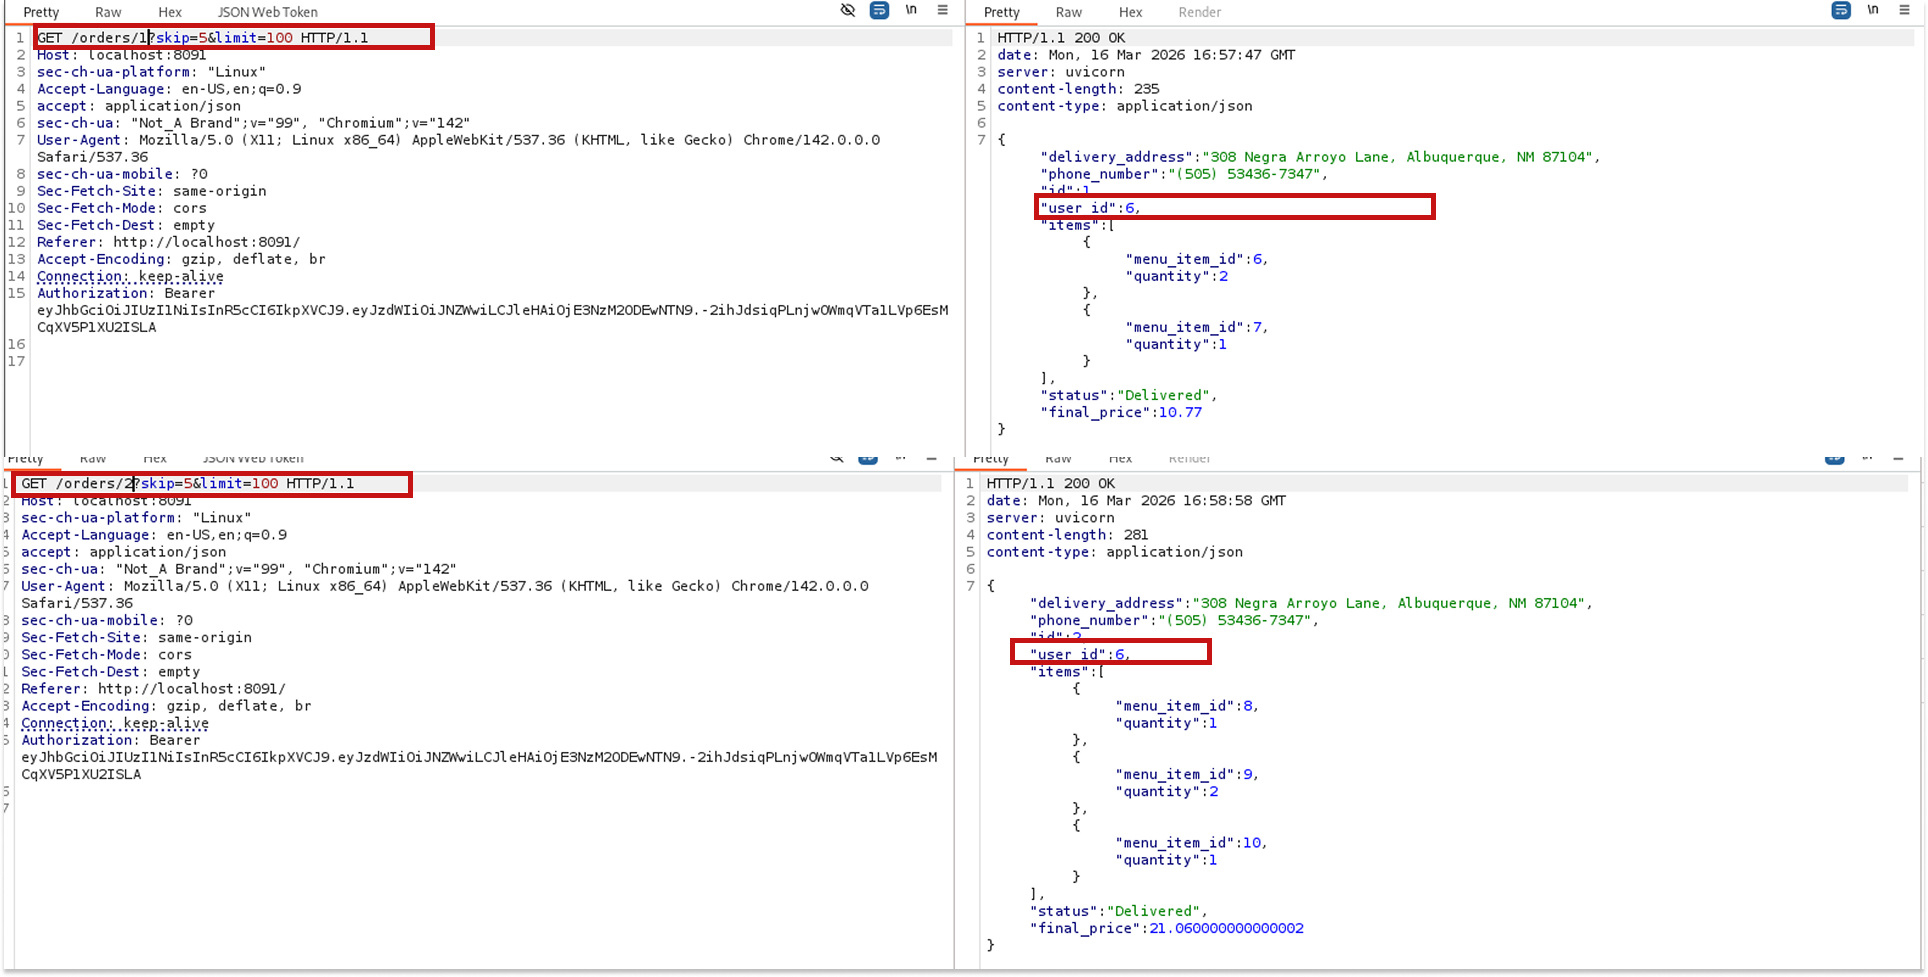
Task: Open hamburger options menu in top request panel
Action: coord(942,11)
